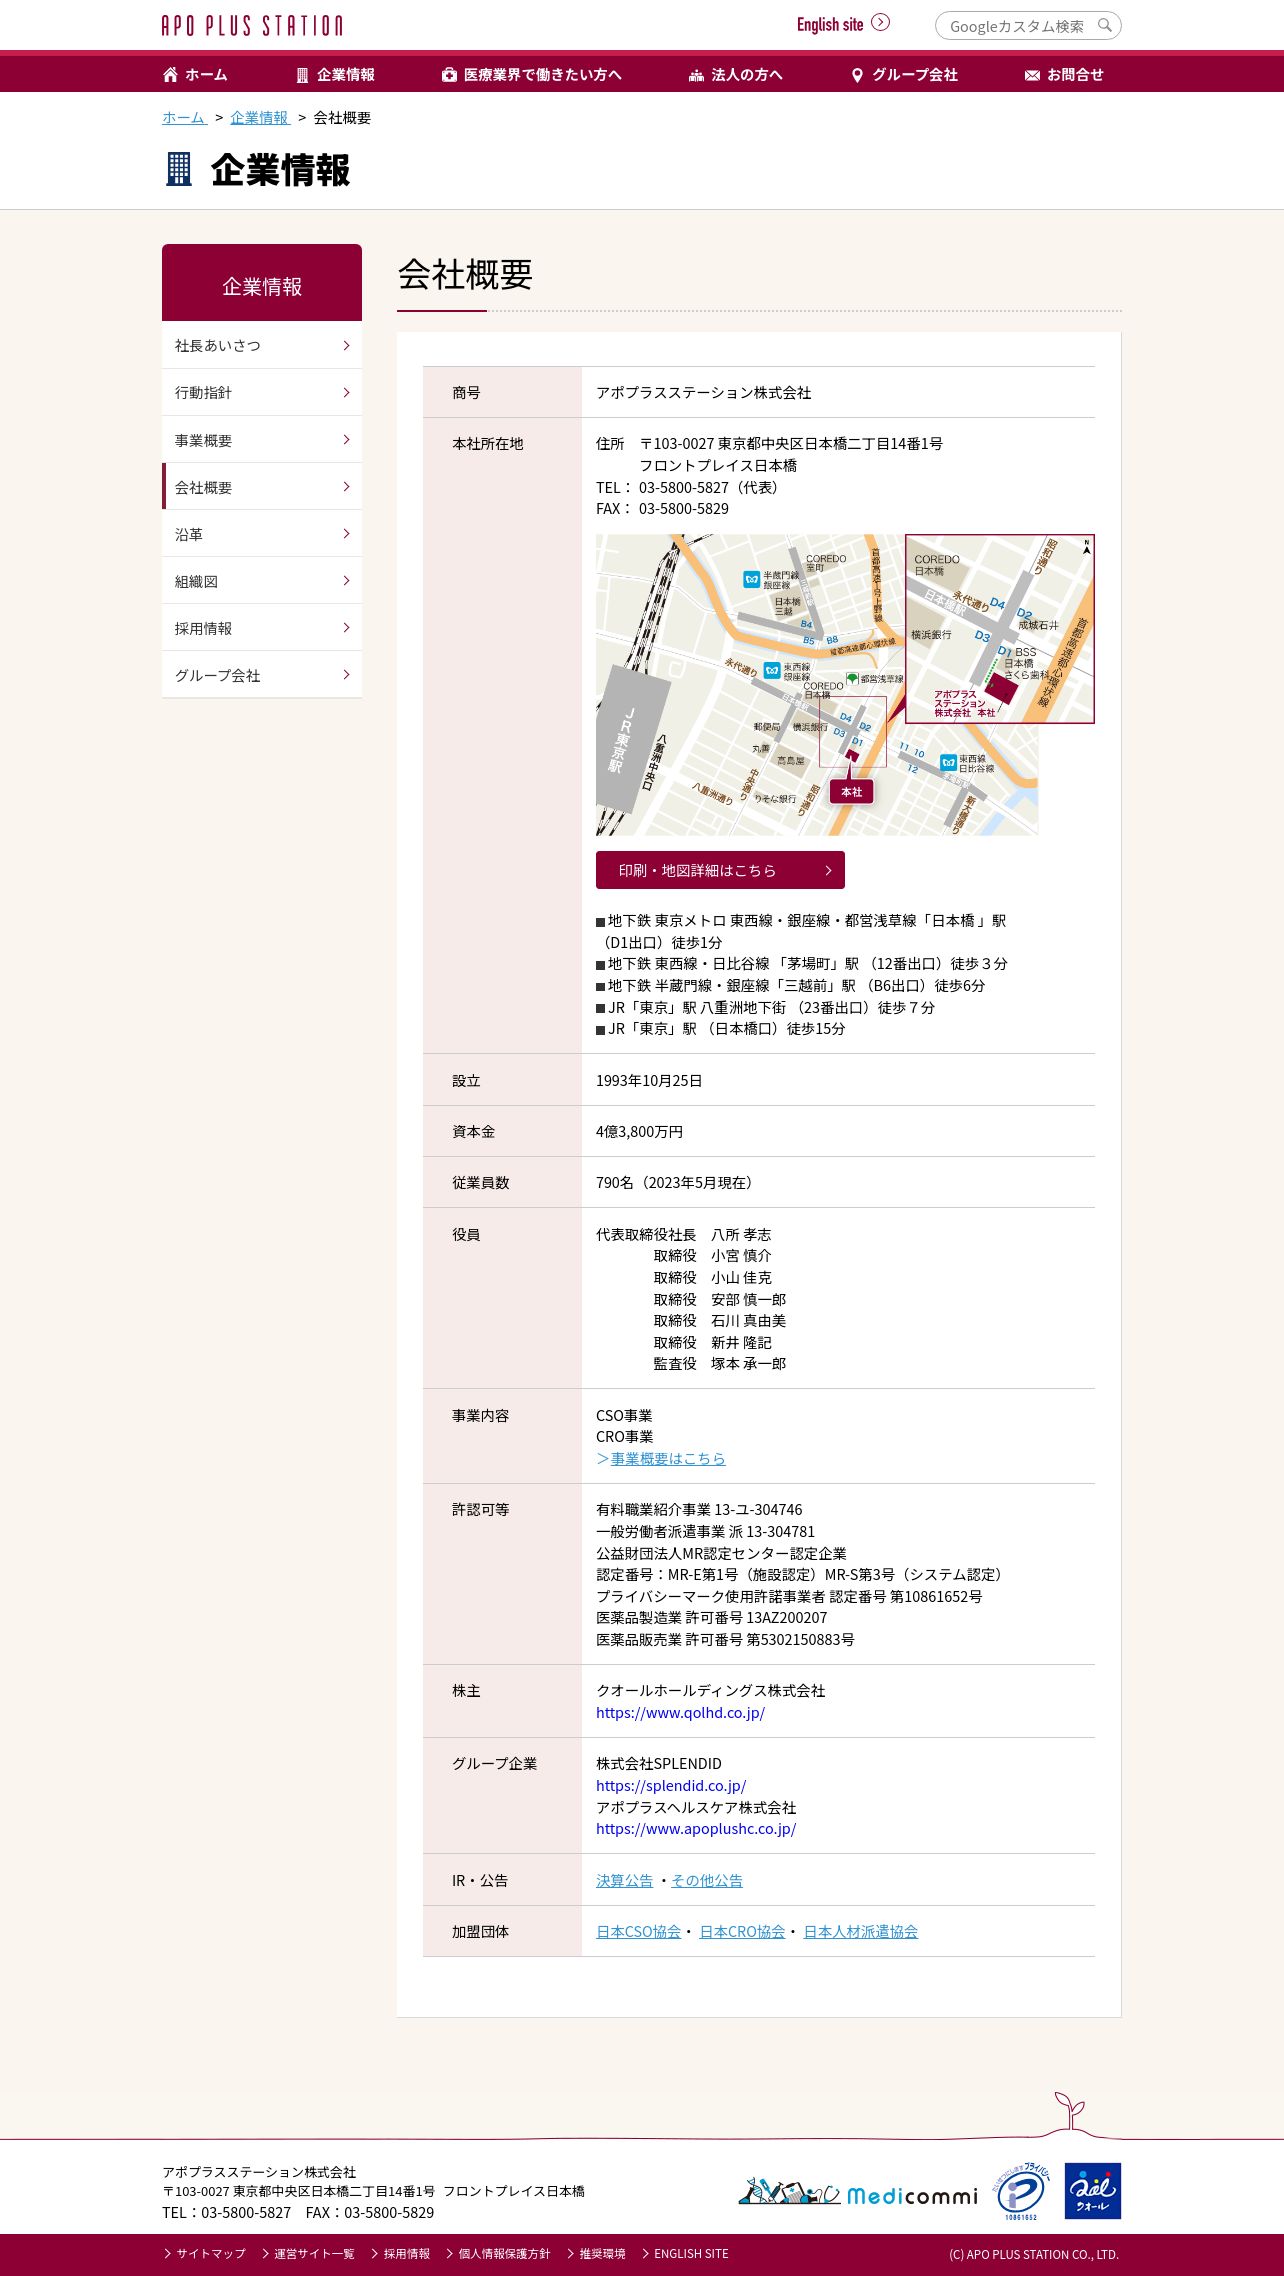Viewport: 1284px width, 2276px height.
Task: Open the 日本人材派遣協会 link
Action: pyautogui.click(x=861, y=1932)
